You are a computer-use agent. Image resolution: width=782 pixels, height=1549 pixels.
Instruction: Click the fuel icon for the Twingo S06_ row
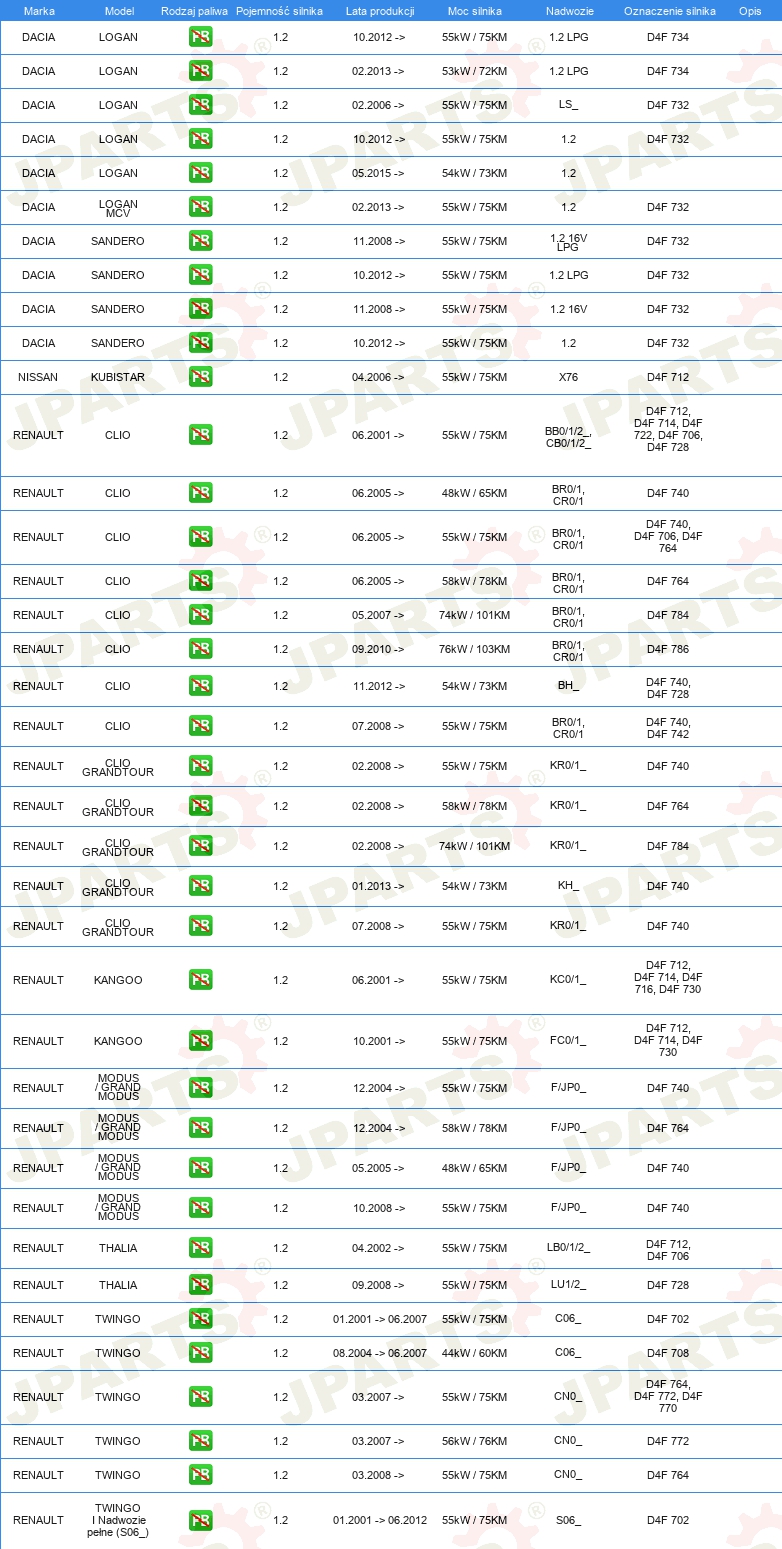point(200,1520)
